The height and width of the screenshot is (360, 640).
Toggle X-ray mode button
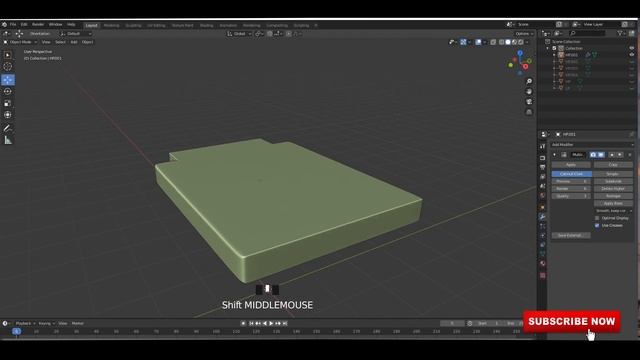493,42
